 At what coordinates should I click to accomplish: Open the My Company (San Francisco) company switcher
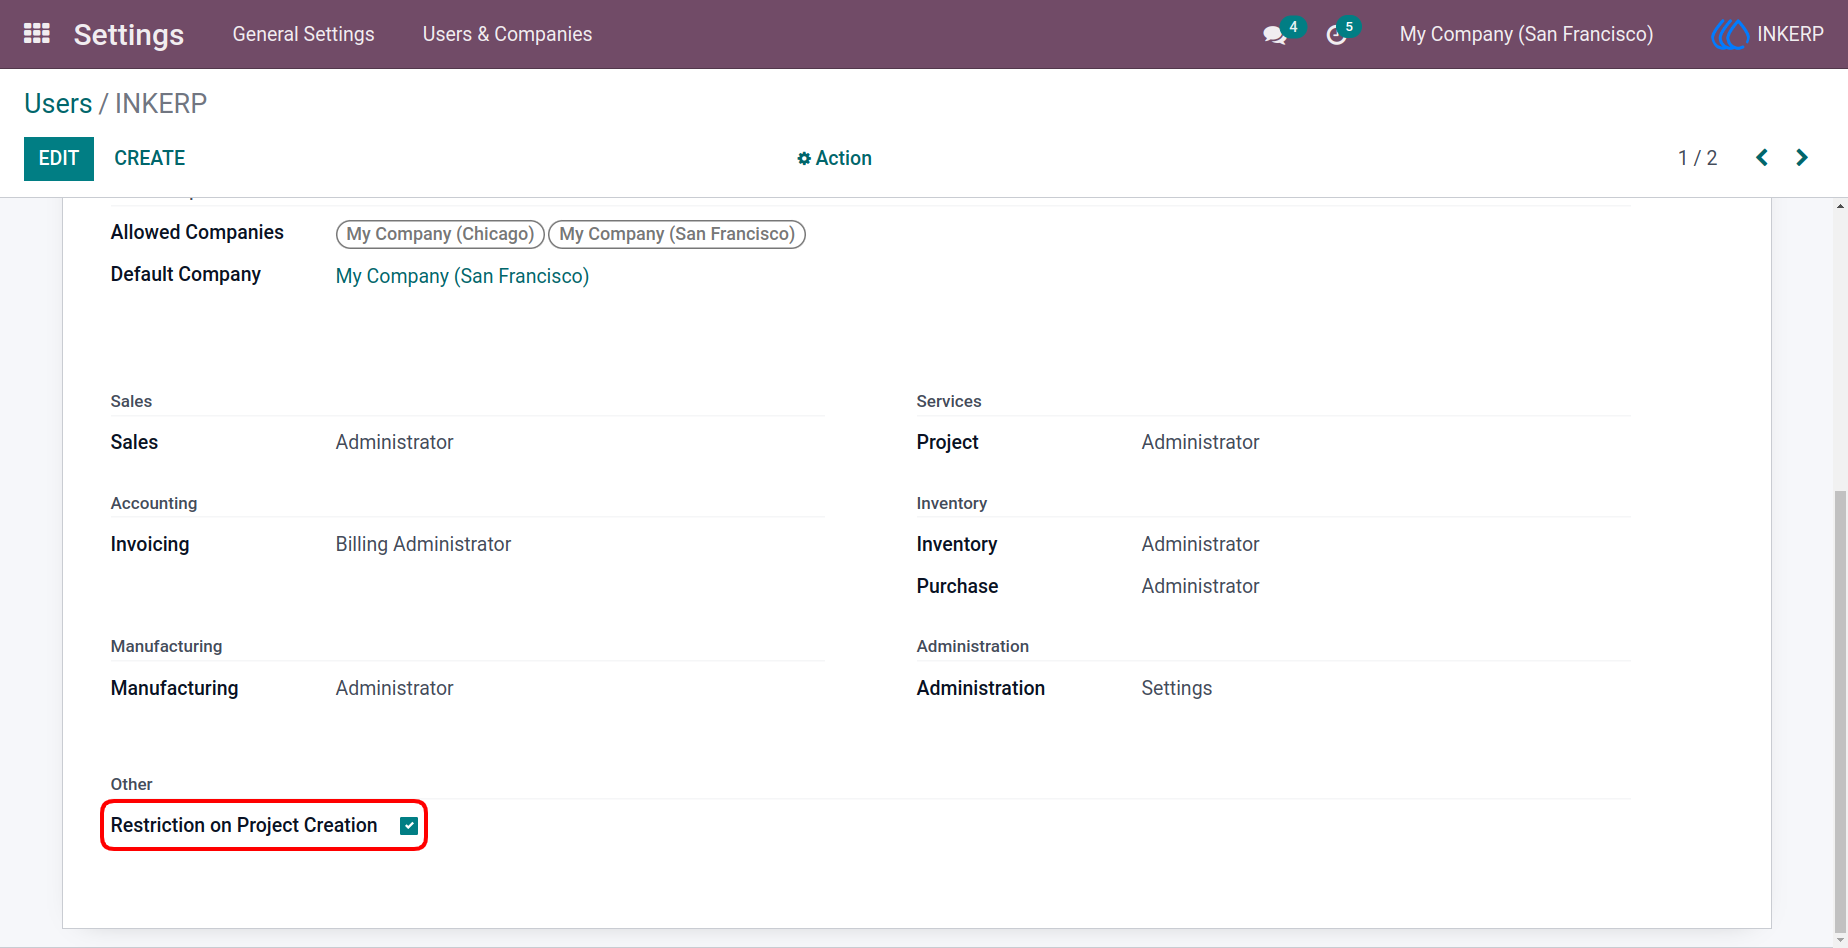pyautogui.click(x=1526, y=34)
